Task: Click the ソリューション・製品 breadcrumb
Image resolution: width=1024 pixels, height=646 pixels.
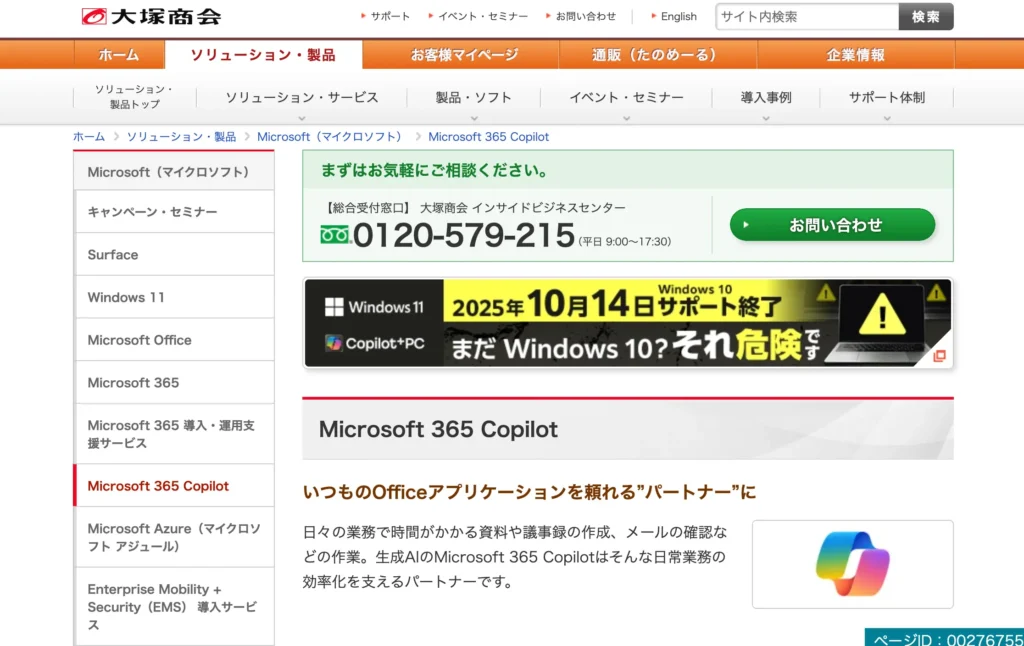Action: [x=181, y=137]
